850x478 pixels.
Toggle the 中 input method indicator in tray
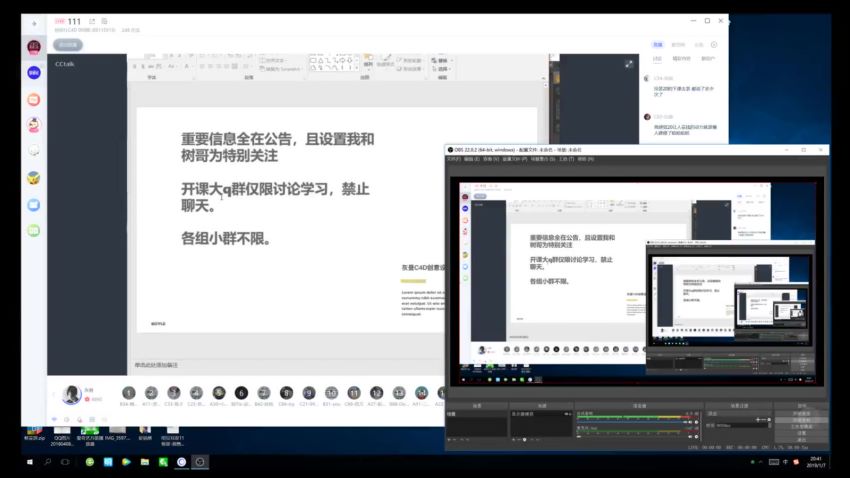[x=785, y=462]
